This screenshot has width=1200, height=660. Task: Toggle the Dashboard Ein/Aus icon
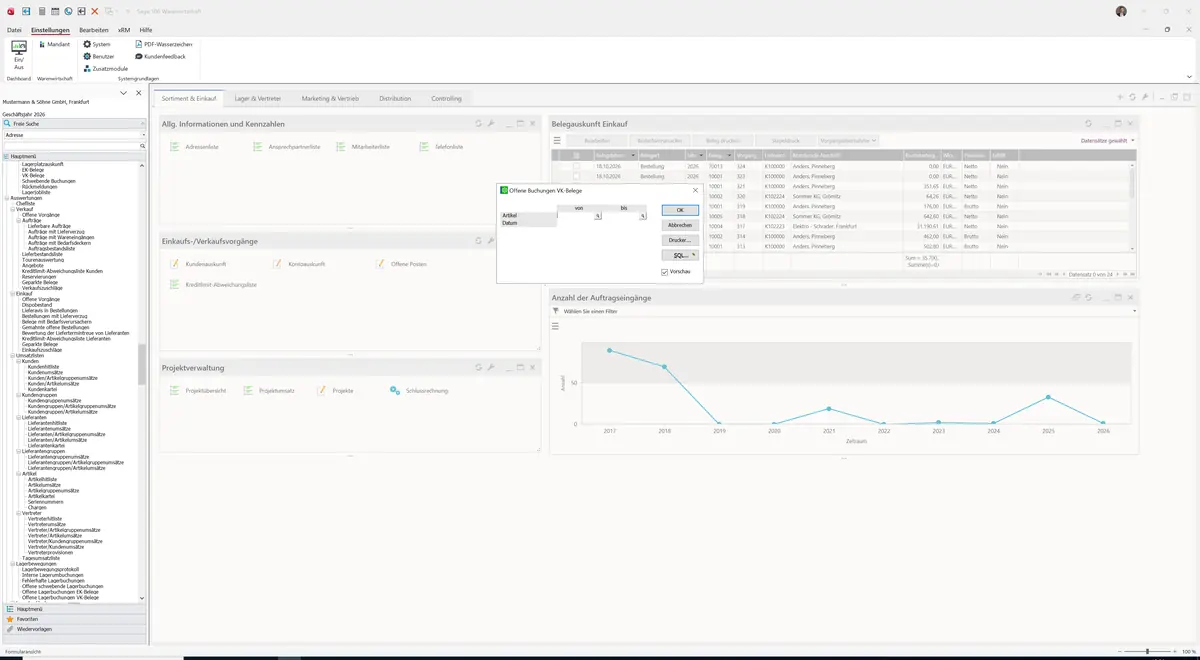tap(19, 55)
